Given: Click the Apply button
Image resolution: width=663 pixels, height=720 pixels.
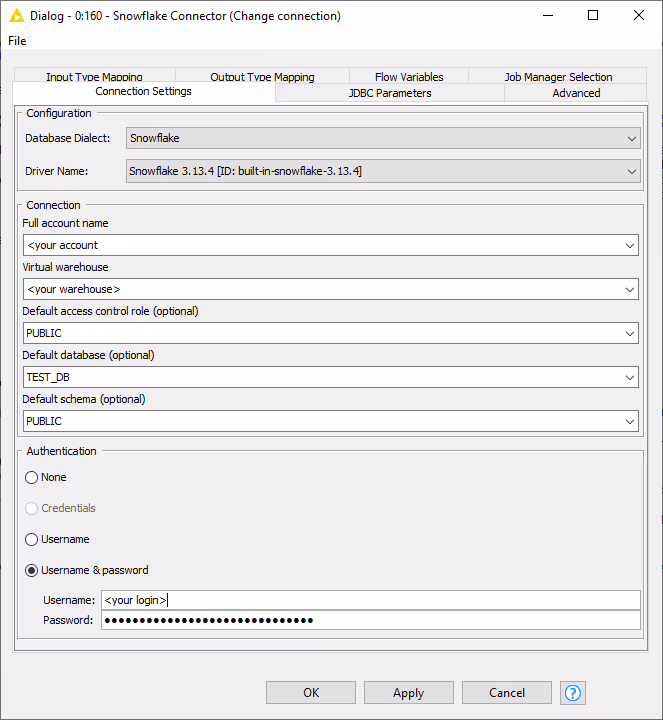Looking at the screenshot, I should tap(408, 693).
